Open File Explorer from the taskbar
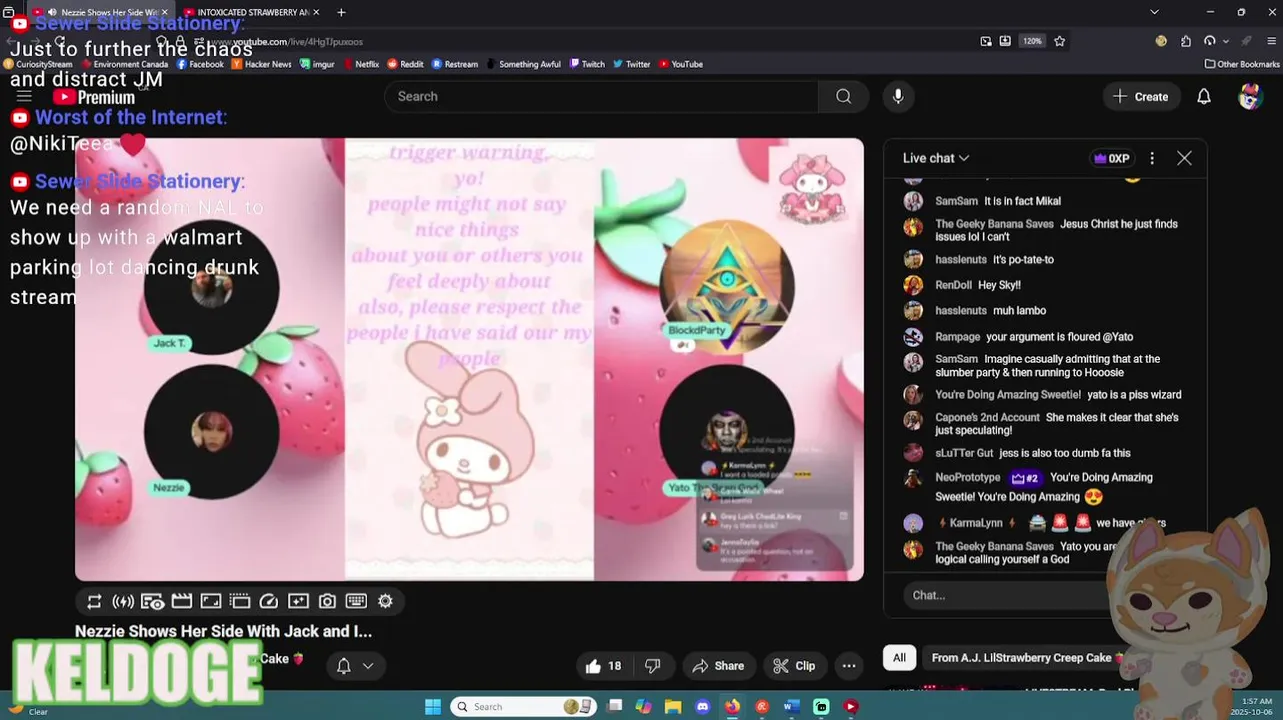 click(x=673, y=706)
